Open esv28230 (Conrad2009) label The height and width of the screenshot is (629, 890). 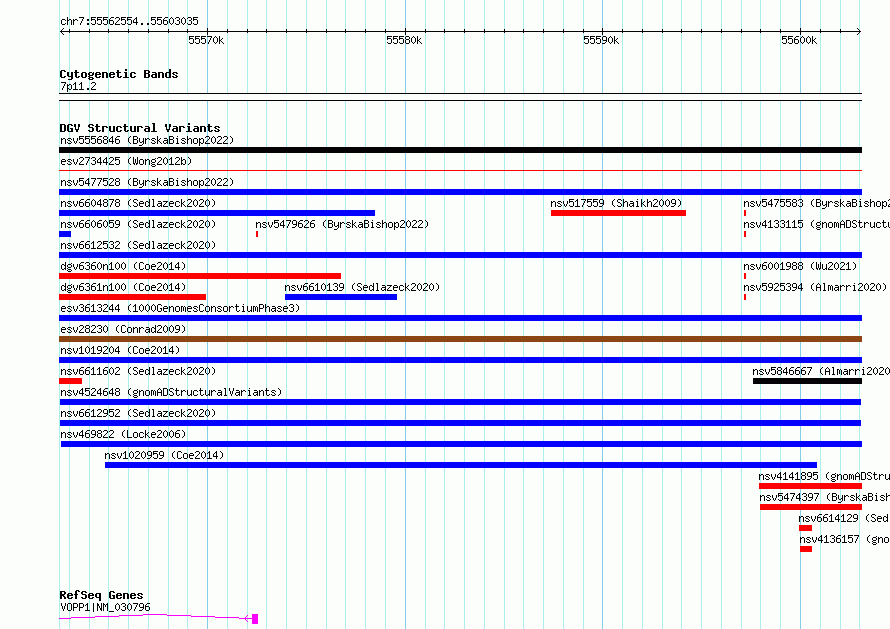coord(123,329)
